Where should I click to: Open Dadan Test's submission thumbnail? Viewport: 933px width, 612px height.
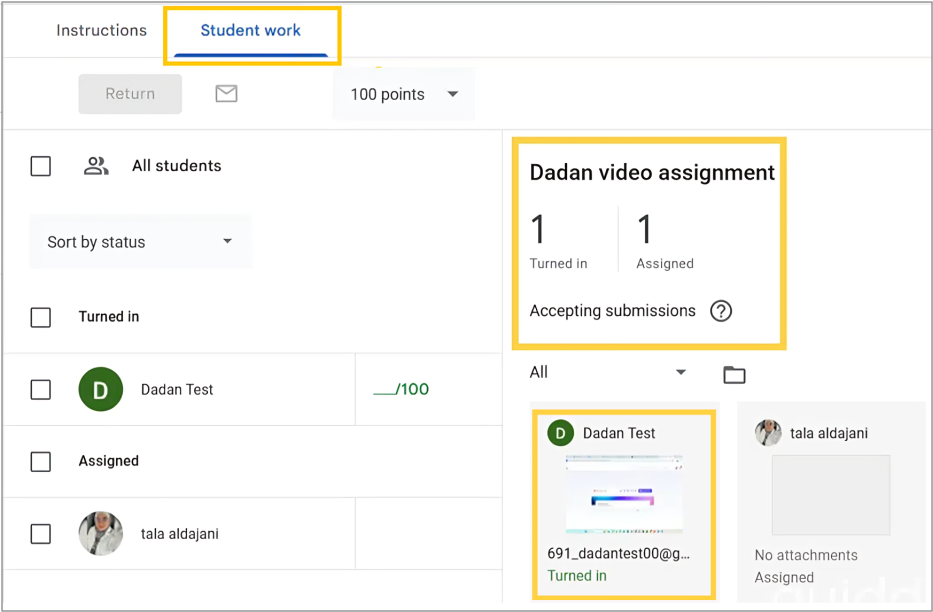(624, 495)
